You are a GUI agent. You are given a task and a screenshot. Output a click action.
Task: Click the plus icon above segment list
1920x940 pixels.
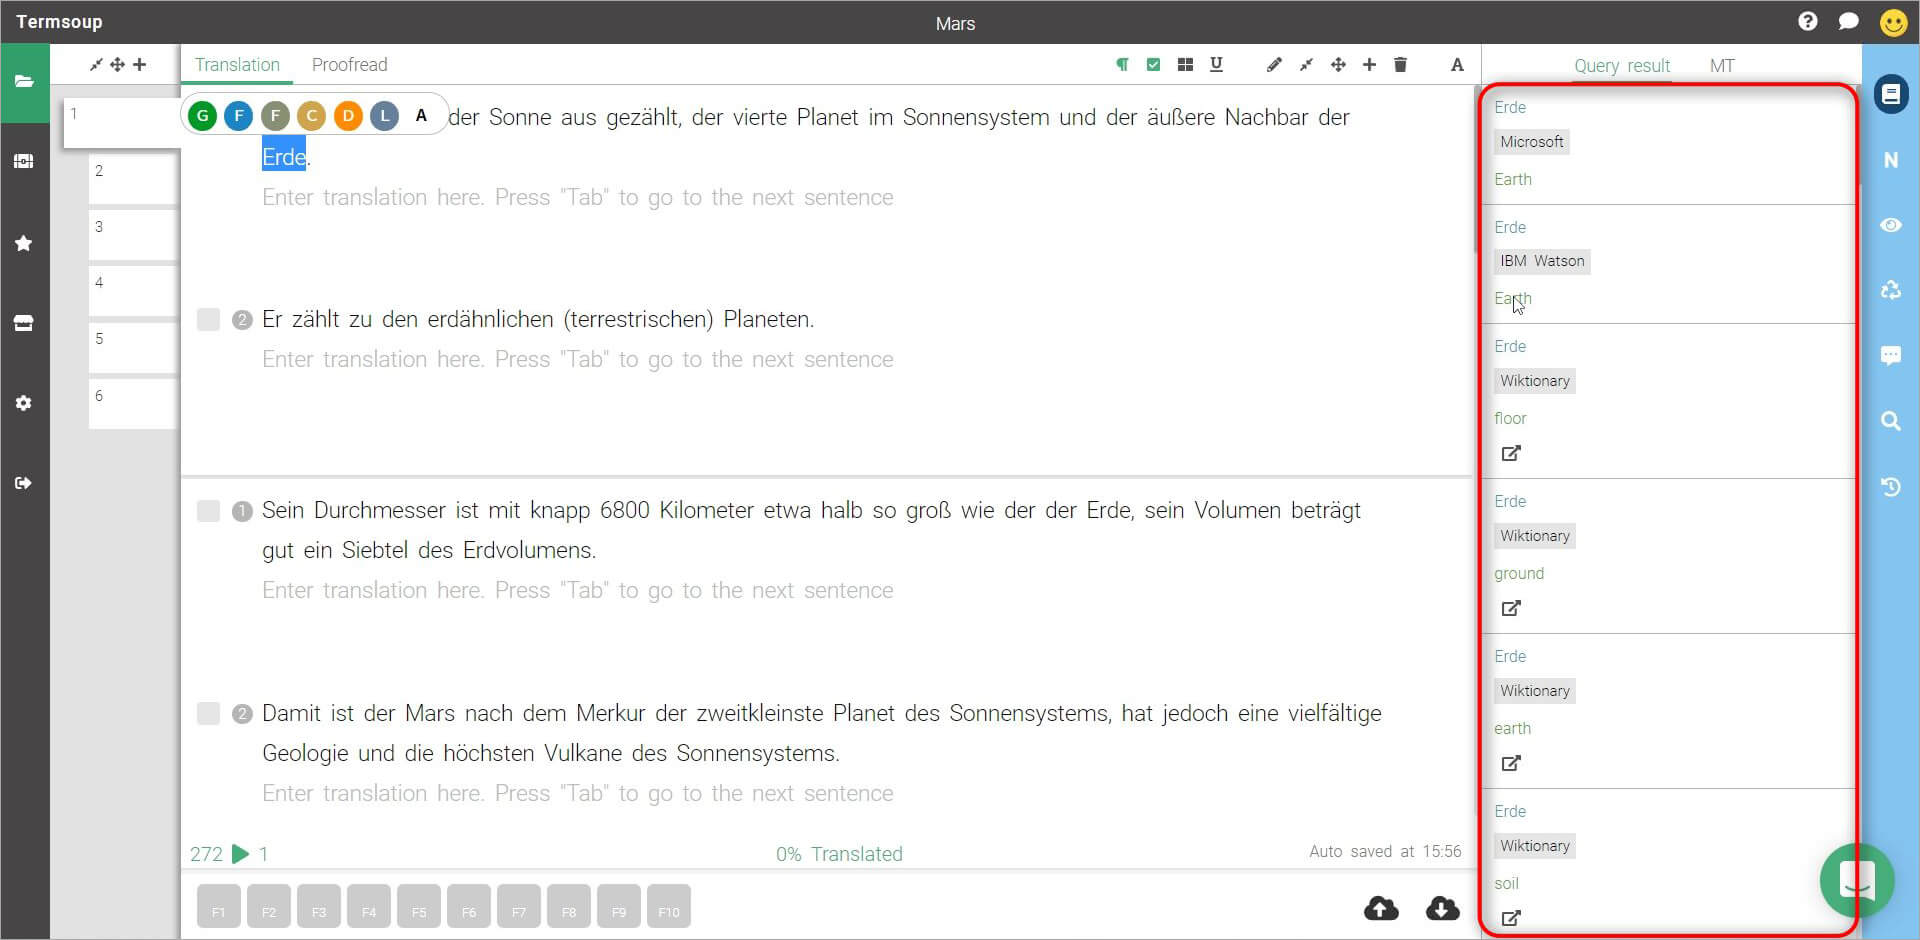click(x=140, y=65)
